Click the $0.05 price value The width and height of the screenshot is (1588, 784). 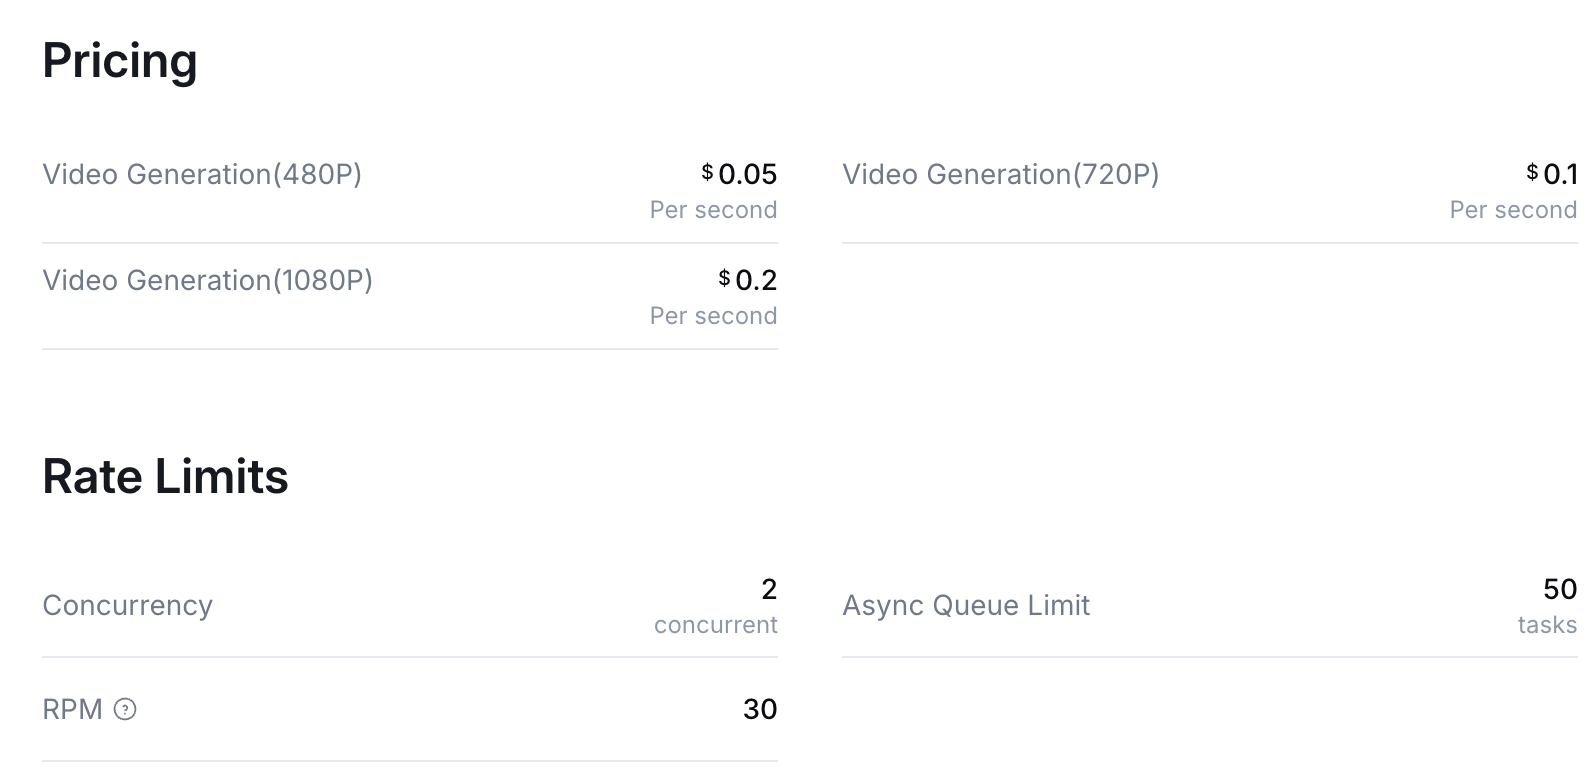click(739, 174)
